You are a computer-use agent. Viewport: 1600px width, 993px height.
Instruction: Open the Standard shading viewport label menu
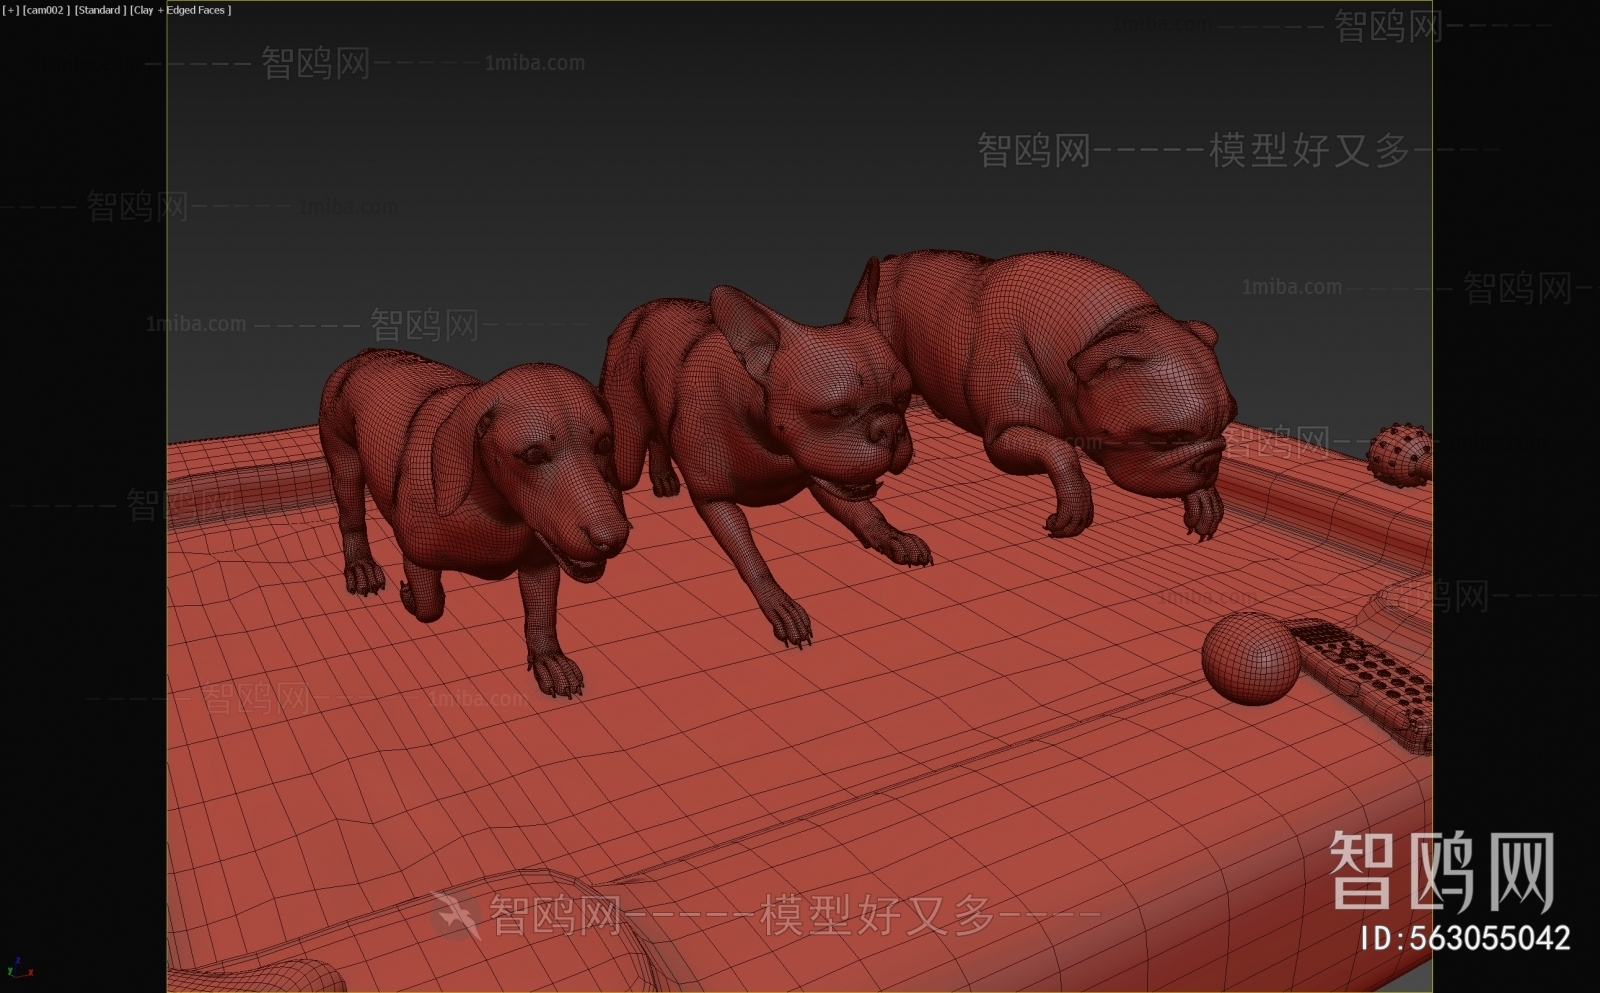(100, 10)
